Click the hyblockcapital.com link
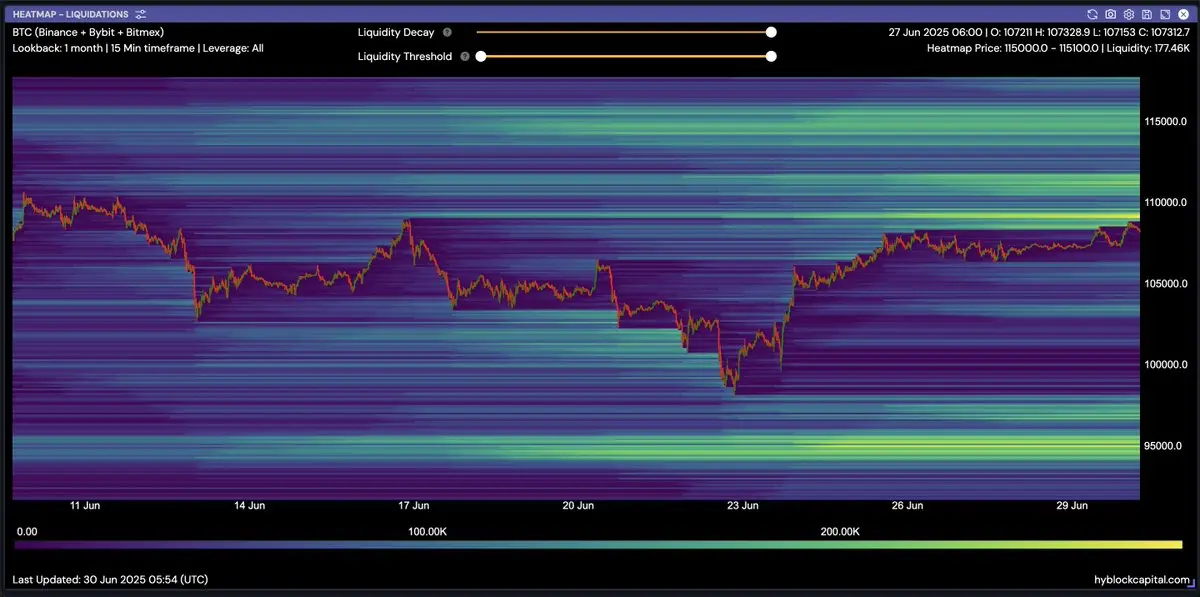The width and height of the screenshot is (1200, 597). click(1142, 580)
